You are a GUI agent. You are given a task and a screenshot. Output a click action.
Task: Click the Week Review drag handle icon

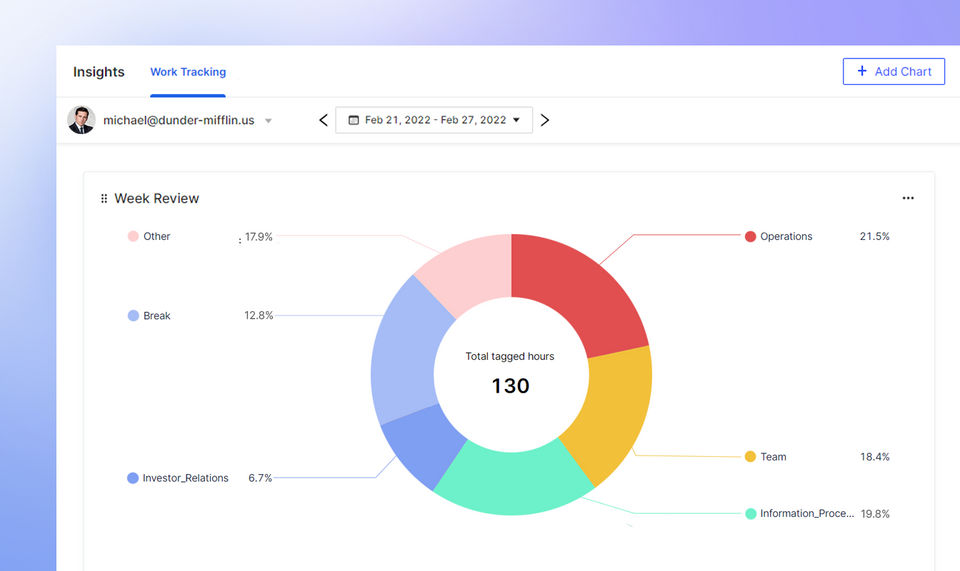[104, 199]
